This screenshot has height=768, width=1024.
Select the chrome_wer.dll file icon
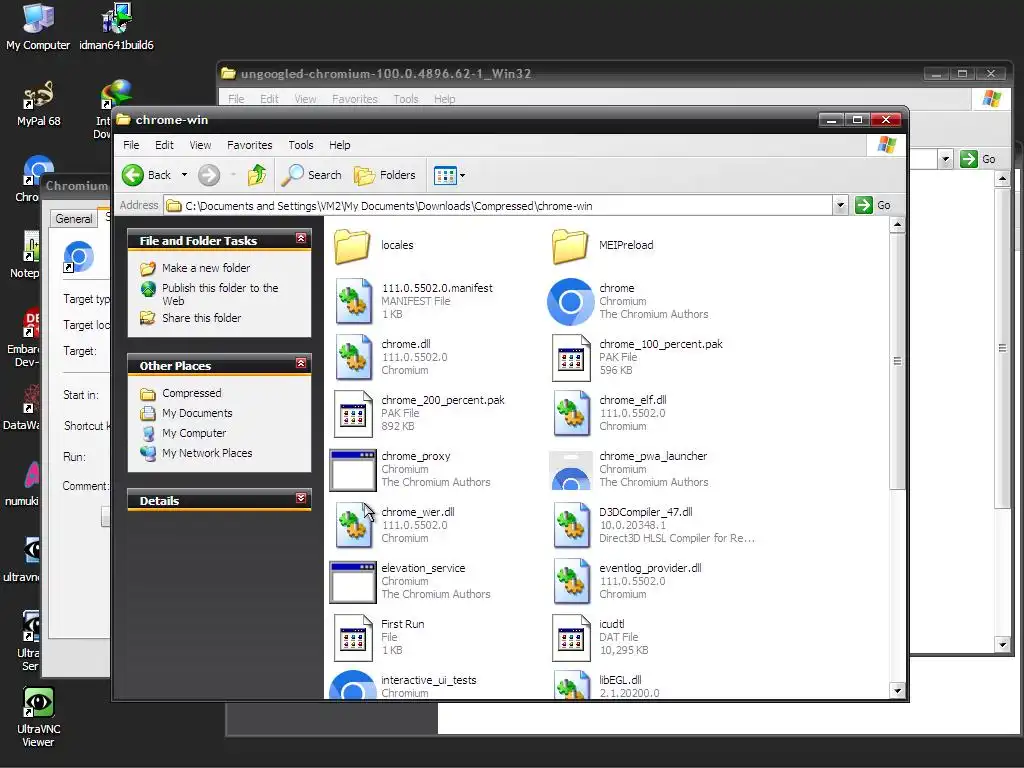tap(354, 526)
